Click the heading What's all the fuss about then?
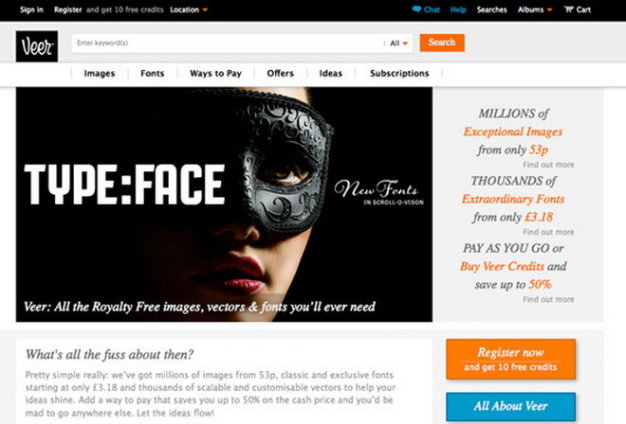The width and height of the screenshot is (626, 424). [109, 355]
